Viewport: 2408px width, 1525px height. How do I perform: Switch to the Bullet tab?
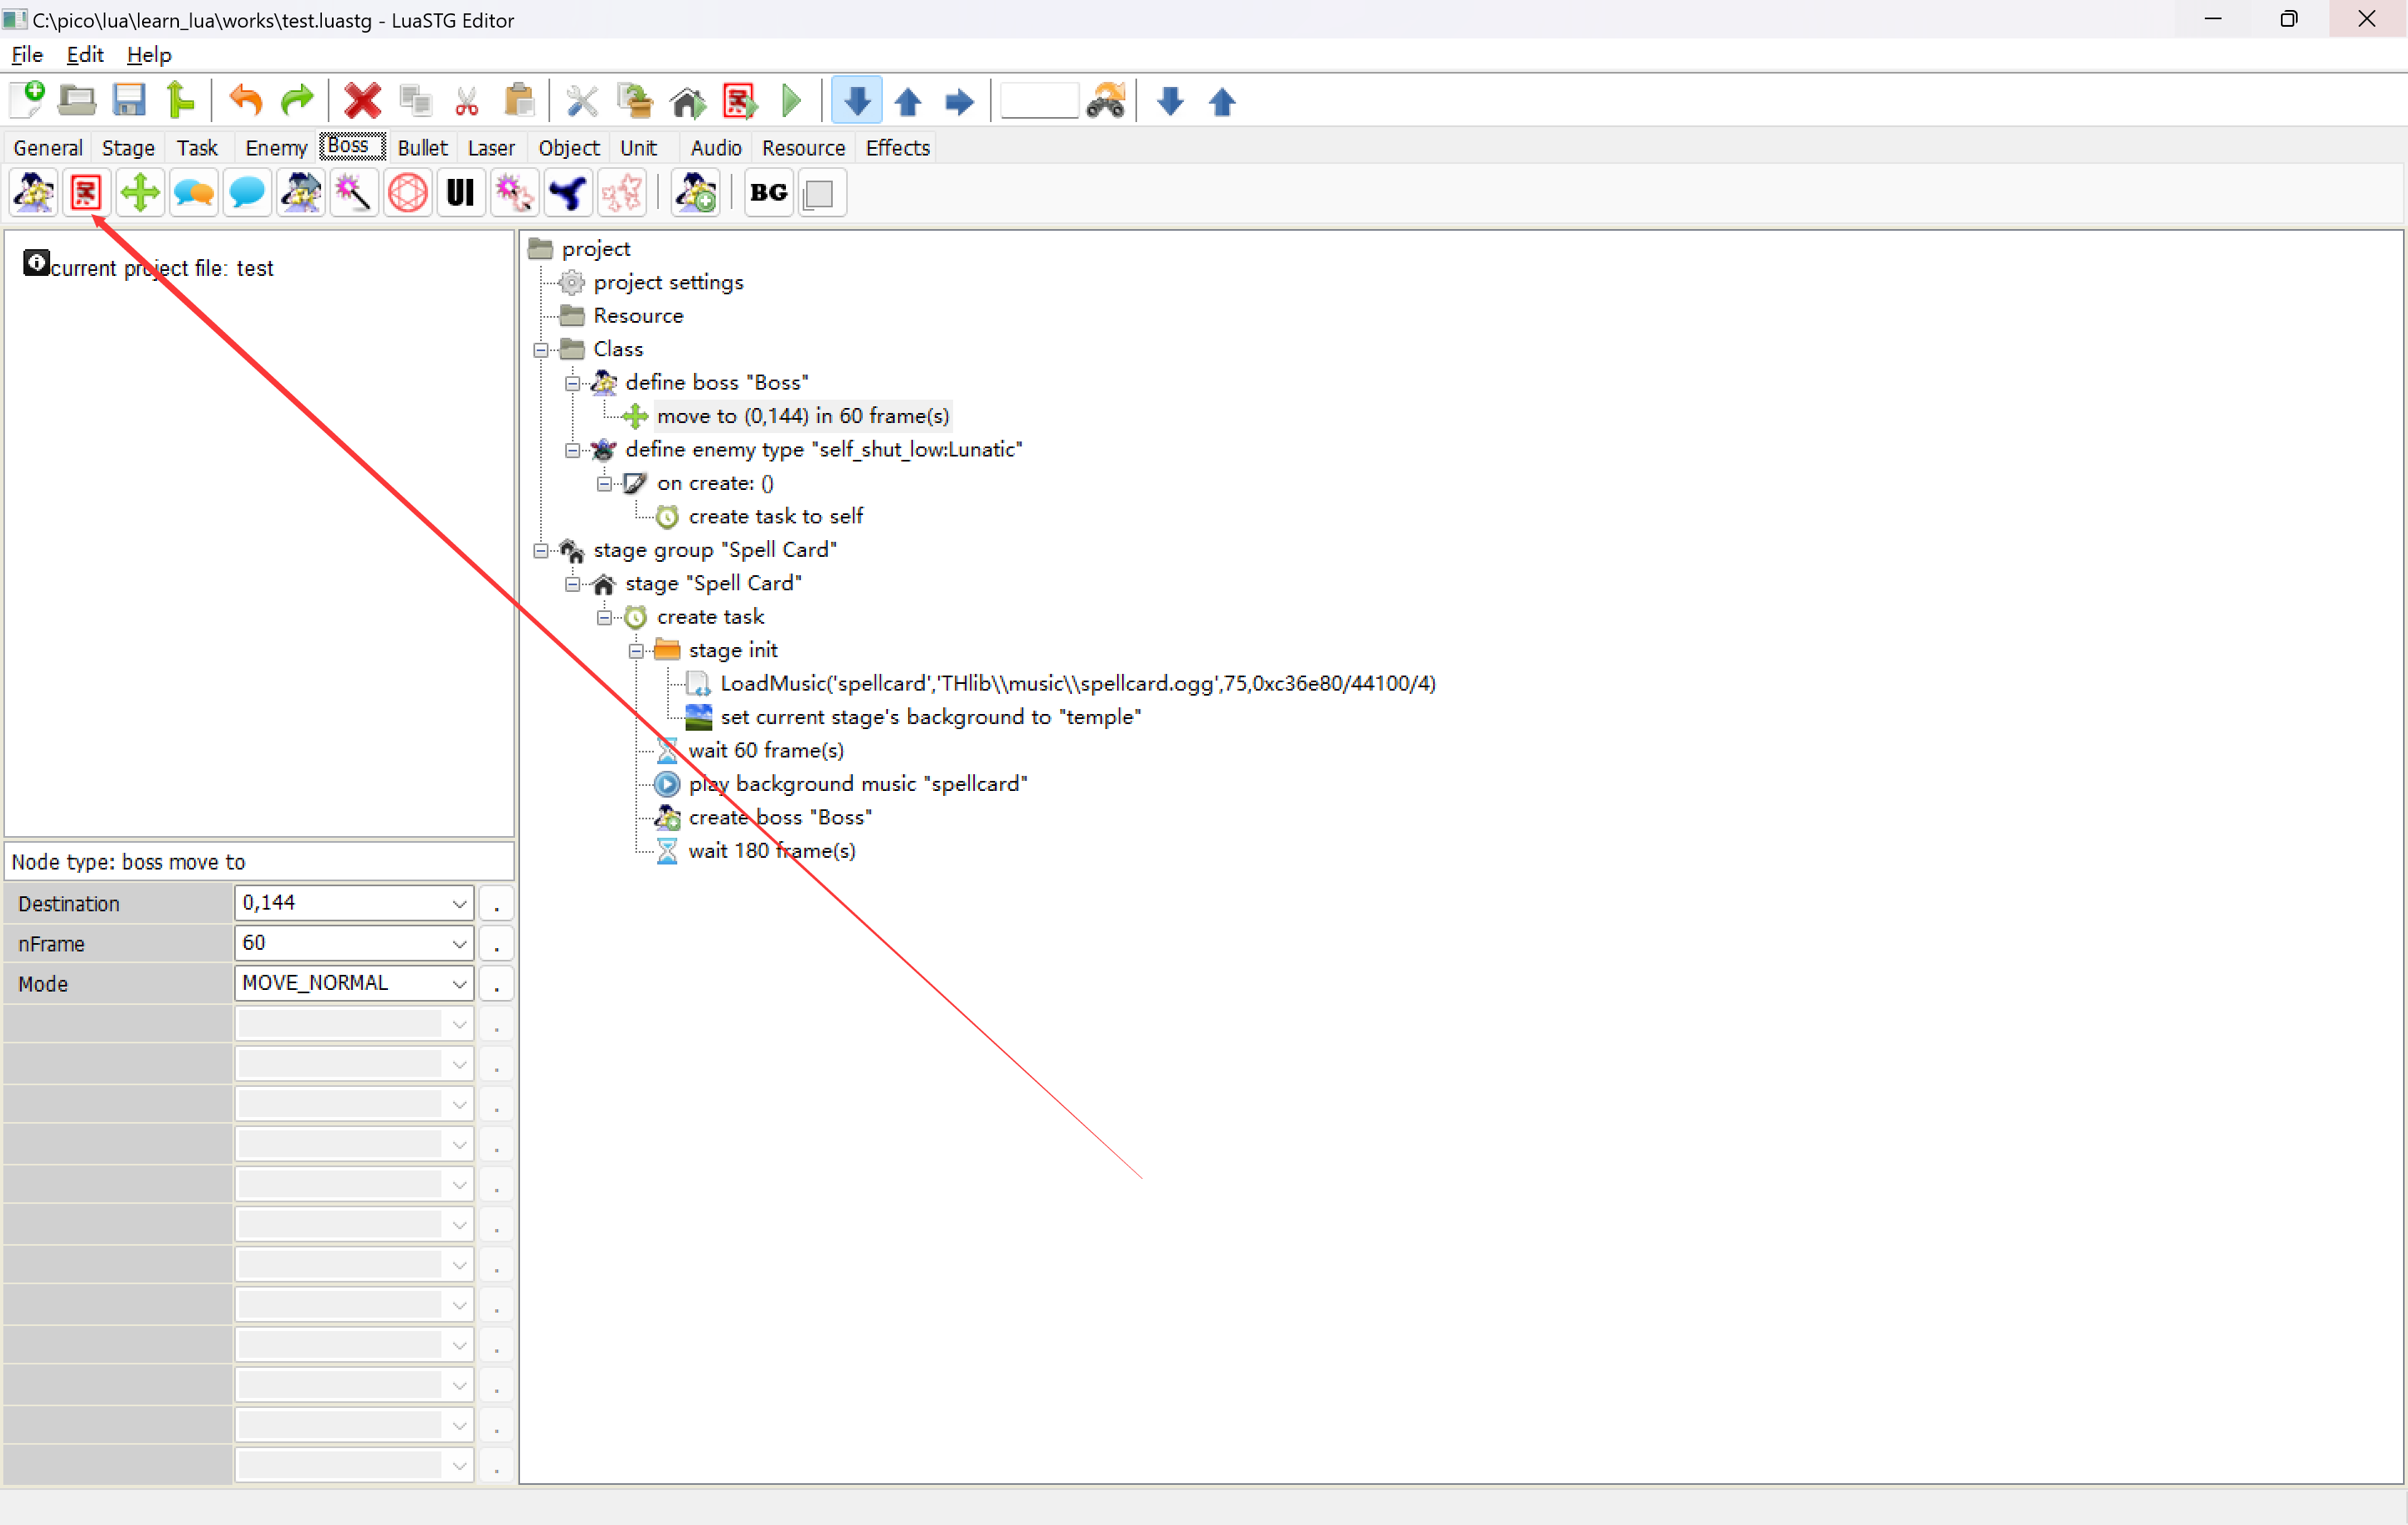(422, 148)
